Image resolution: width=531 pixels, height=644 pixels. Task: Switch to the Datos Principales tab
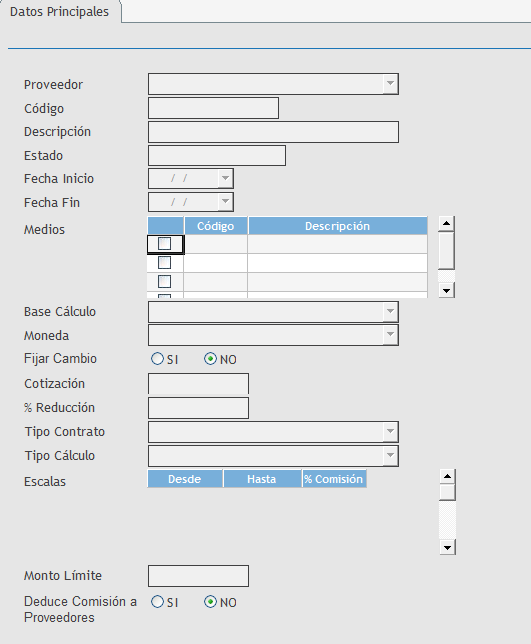[x=60, y=12]
